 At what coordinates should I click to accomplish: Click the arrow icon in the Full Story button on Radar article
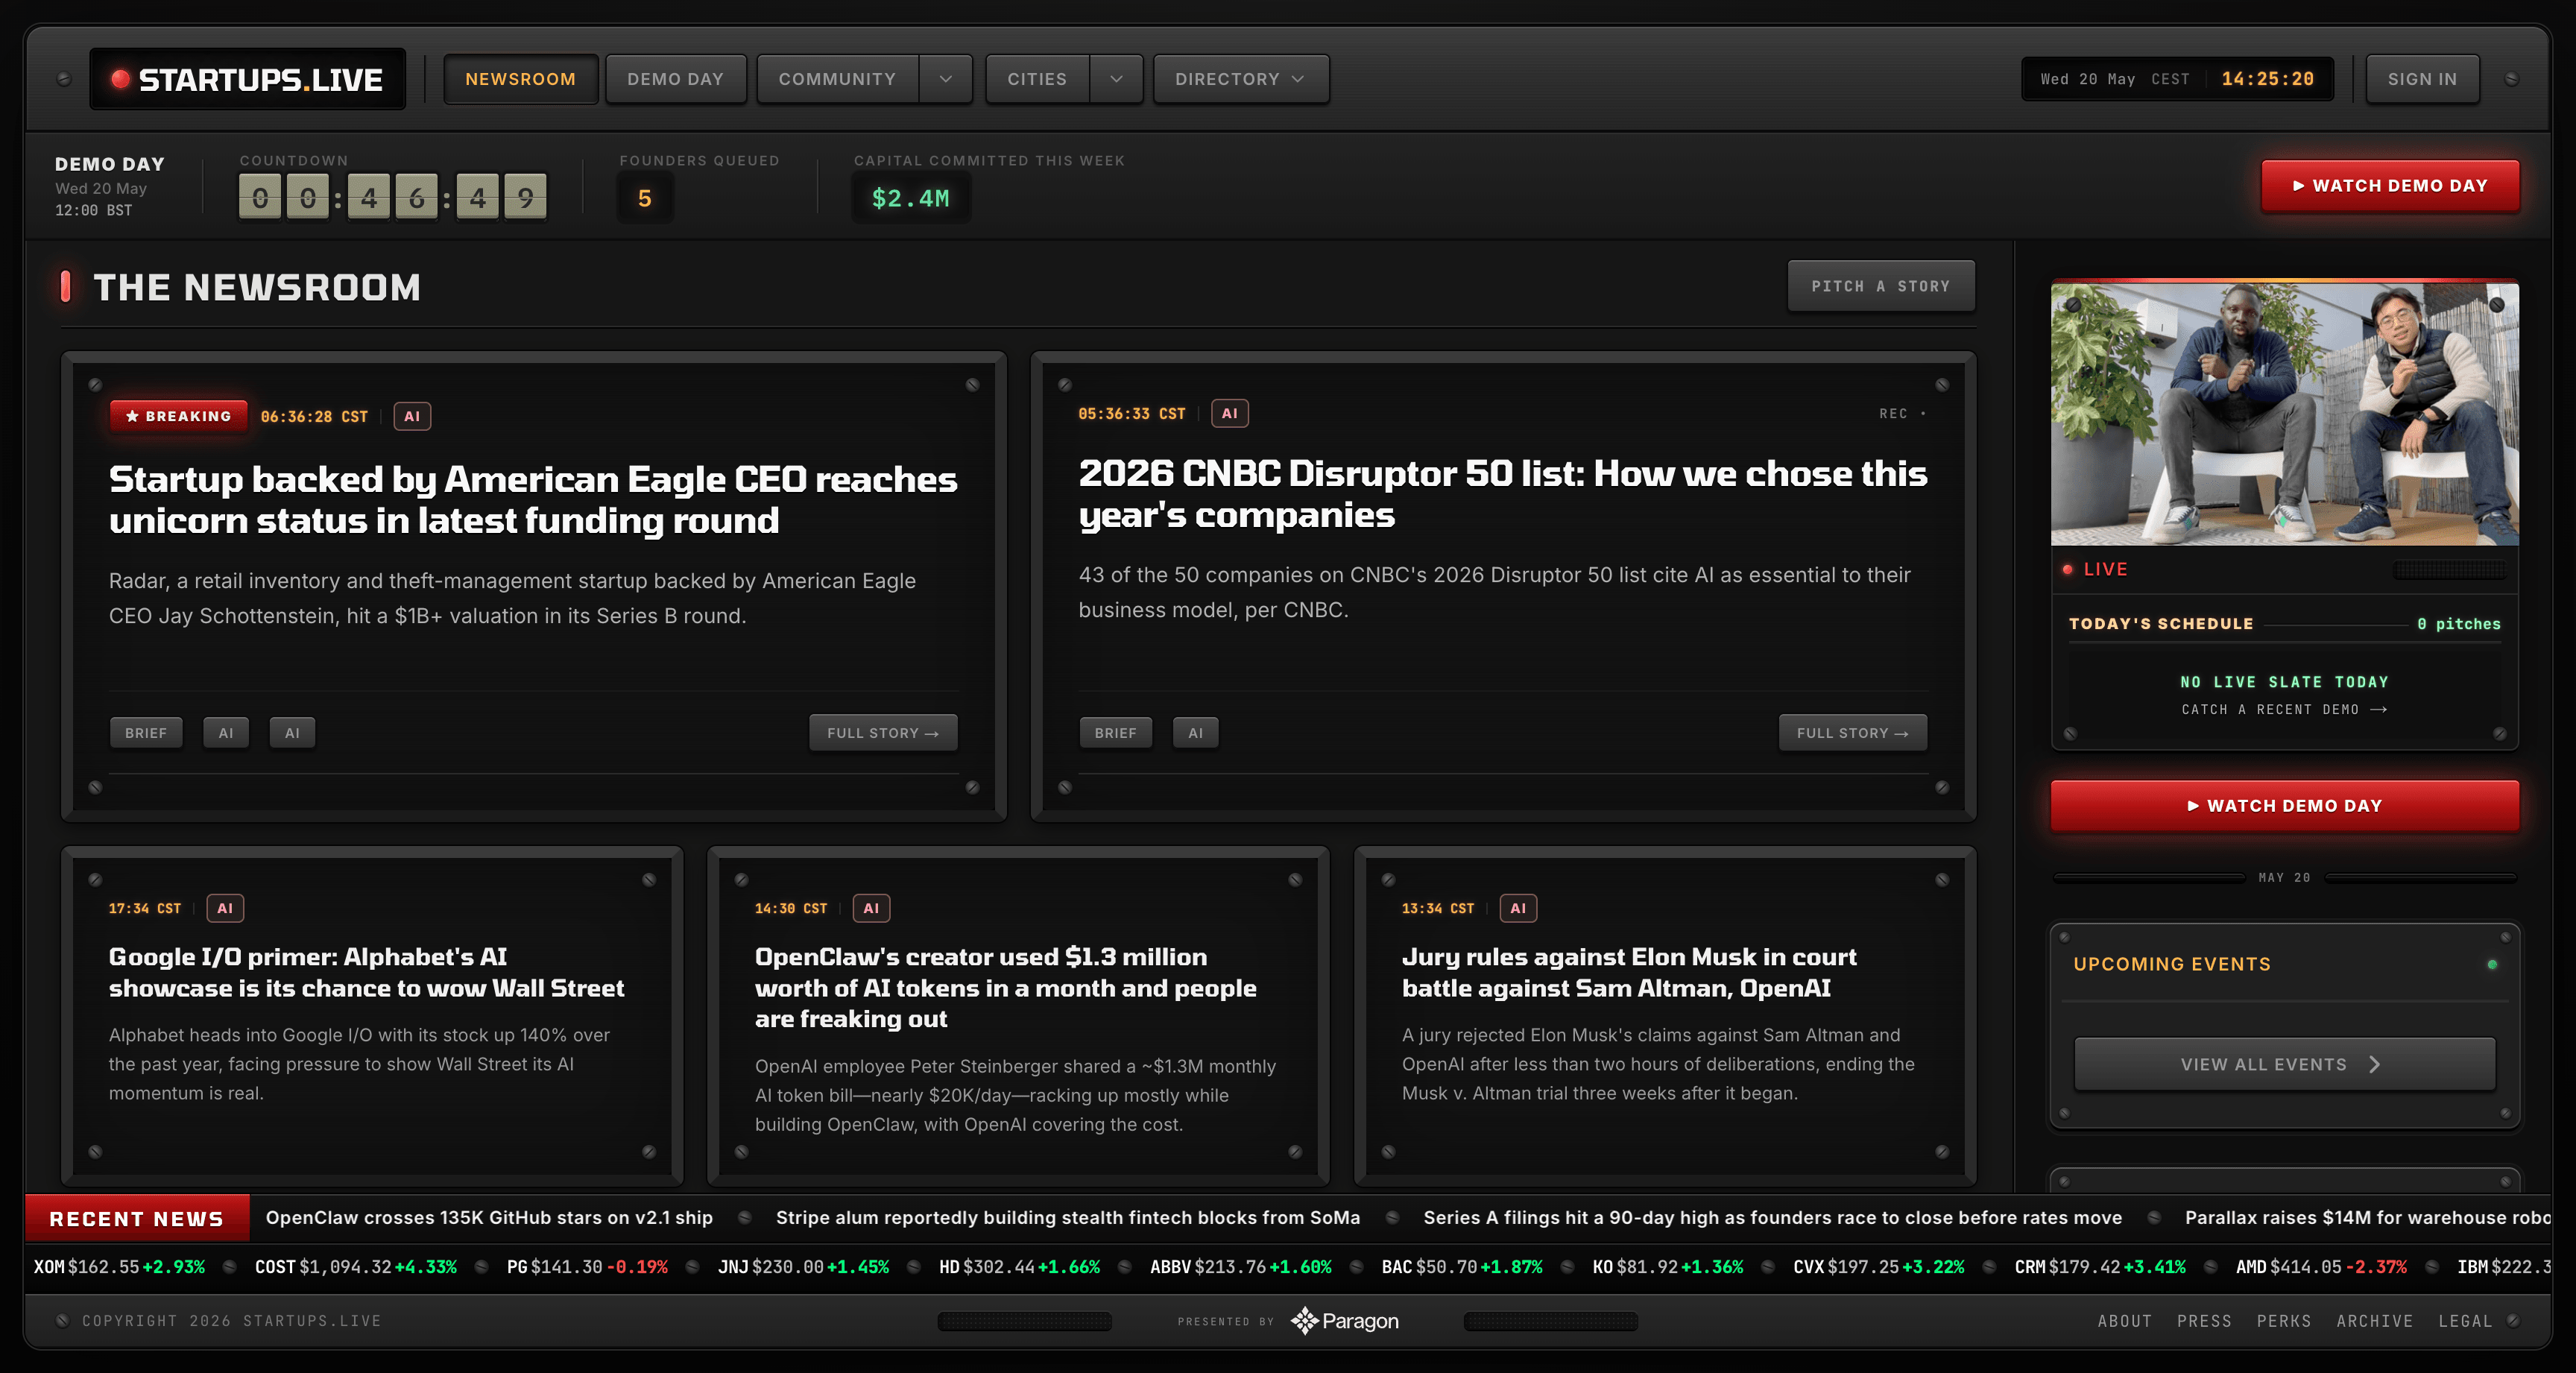click(x=932, y=734)
